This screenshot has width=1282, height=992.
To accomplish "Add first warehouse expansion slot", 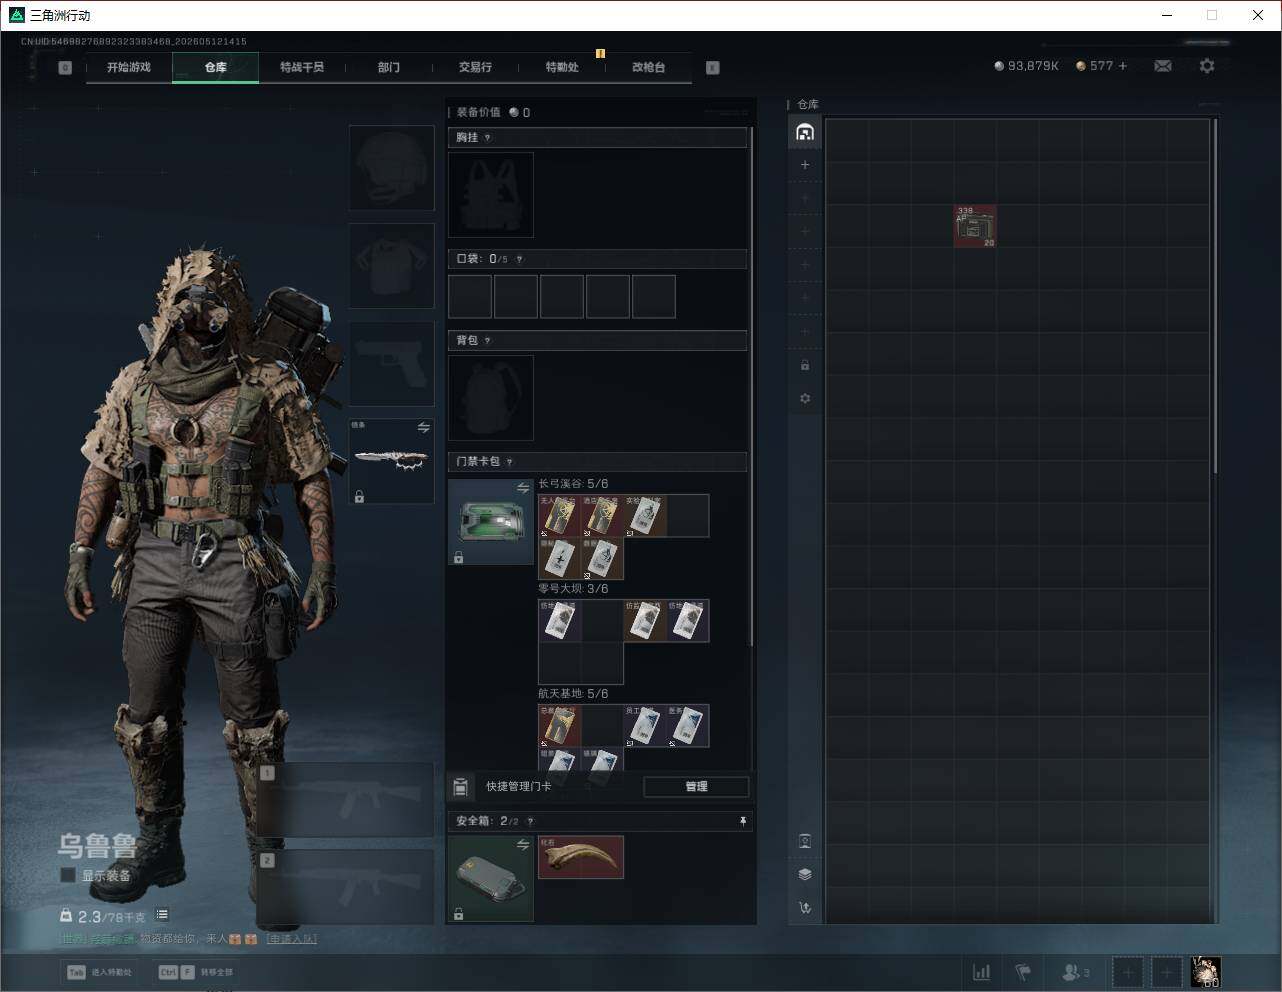I will pos(805,165).
